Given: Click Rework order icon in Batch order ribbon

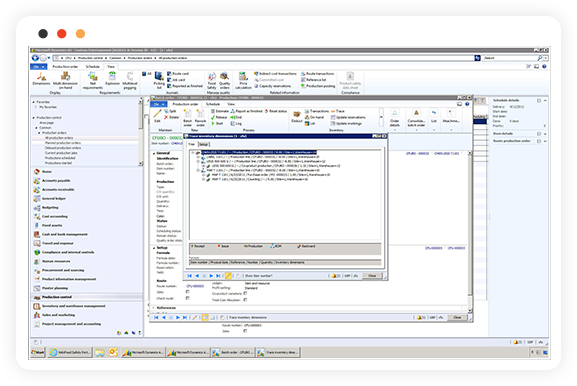Looking at the screenshot, I should point(200,117).
